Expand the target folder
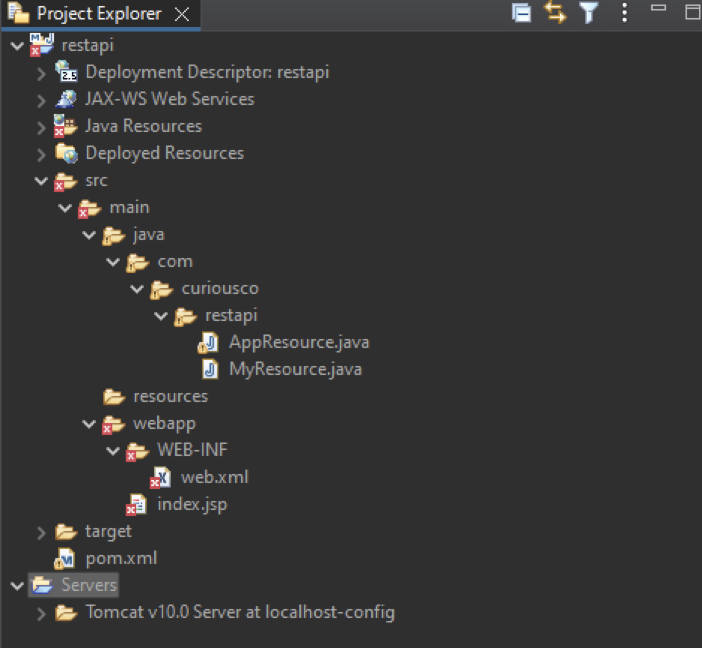Viewport: 702px width, 648px height. coord(41,532)
